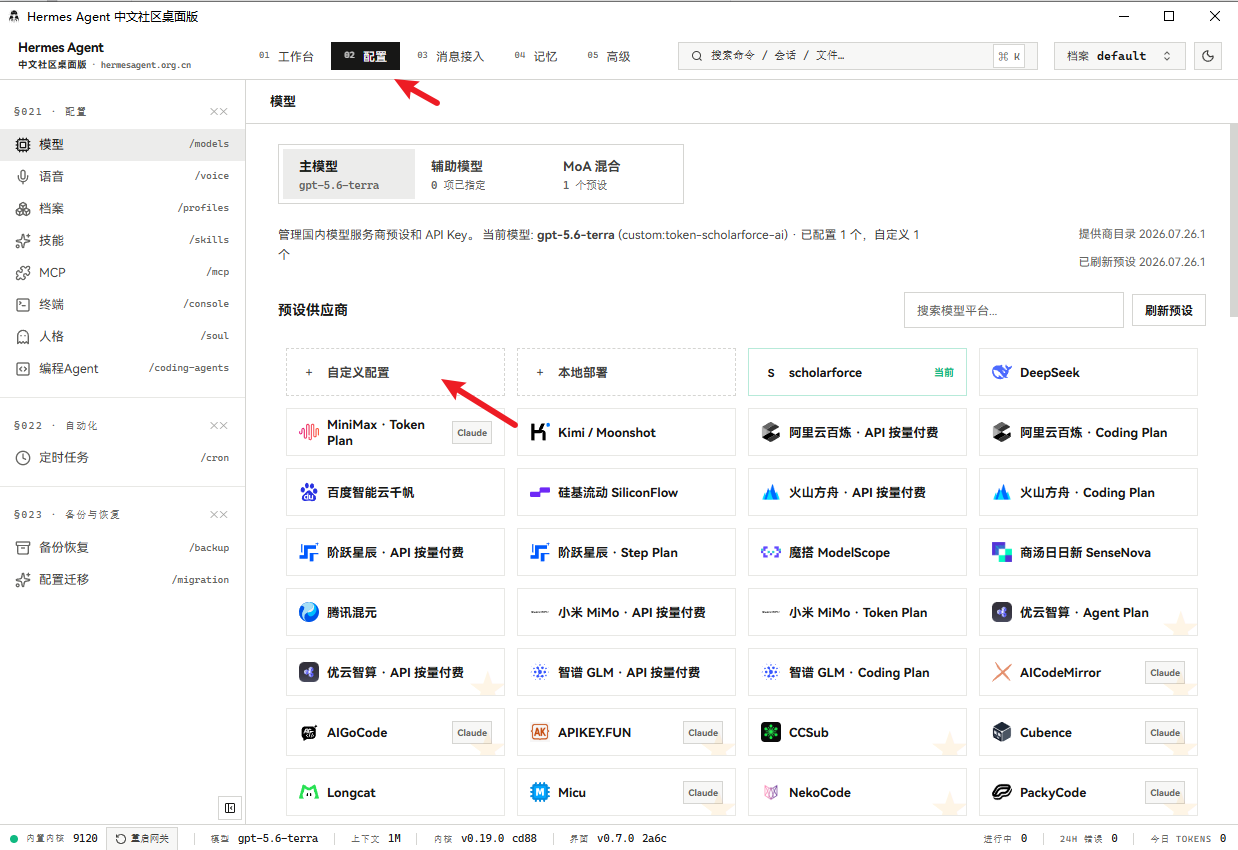Switch to the 高级 tab
The width and height of the screenshot is (1238, 850).
pos(609,56)
